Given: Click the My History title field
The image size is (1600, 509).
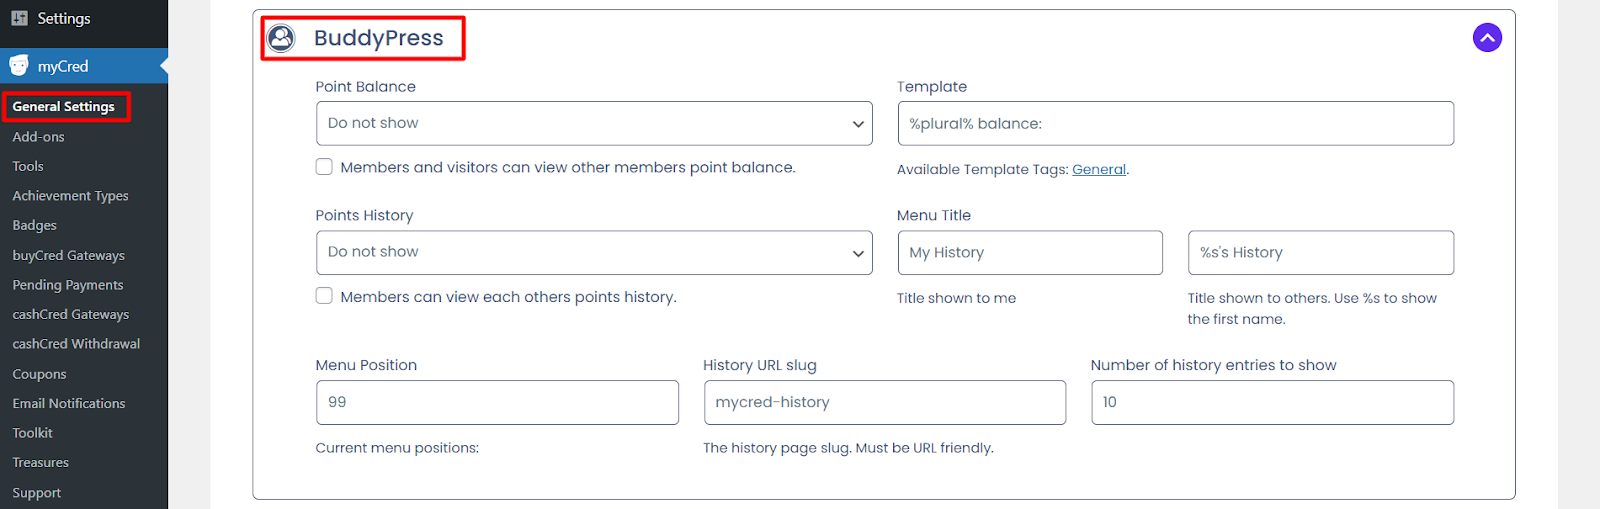Looking at the screenshot, I should (1029, 252).
